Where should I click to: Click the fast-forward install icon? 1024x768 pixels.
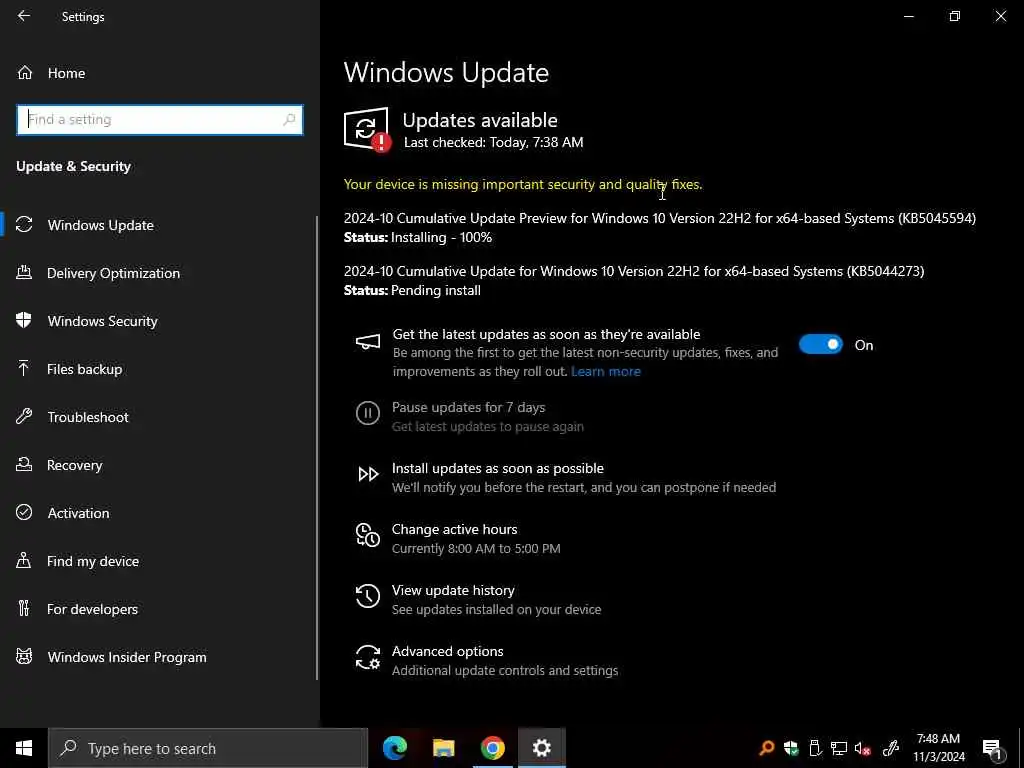368,474
